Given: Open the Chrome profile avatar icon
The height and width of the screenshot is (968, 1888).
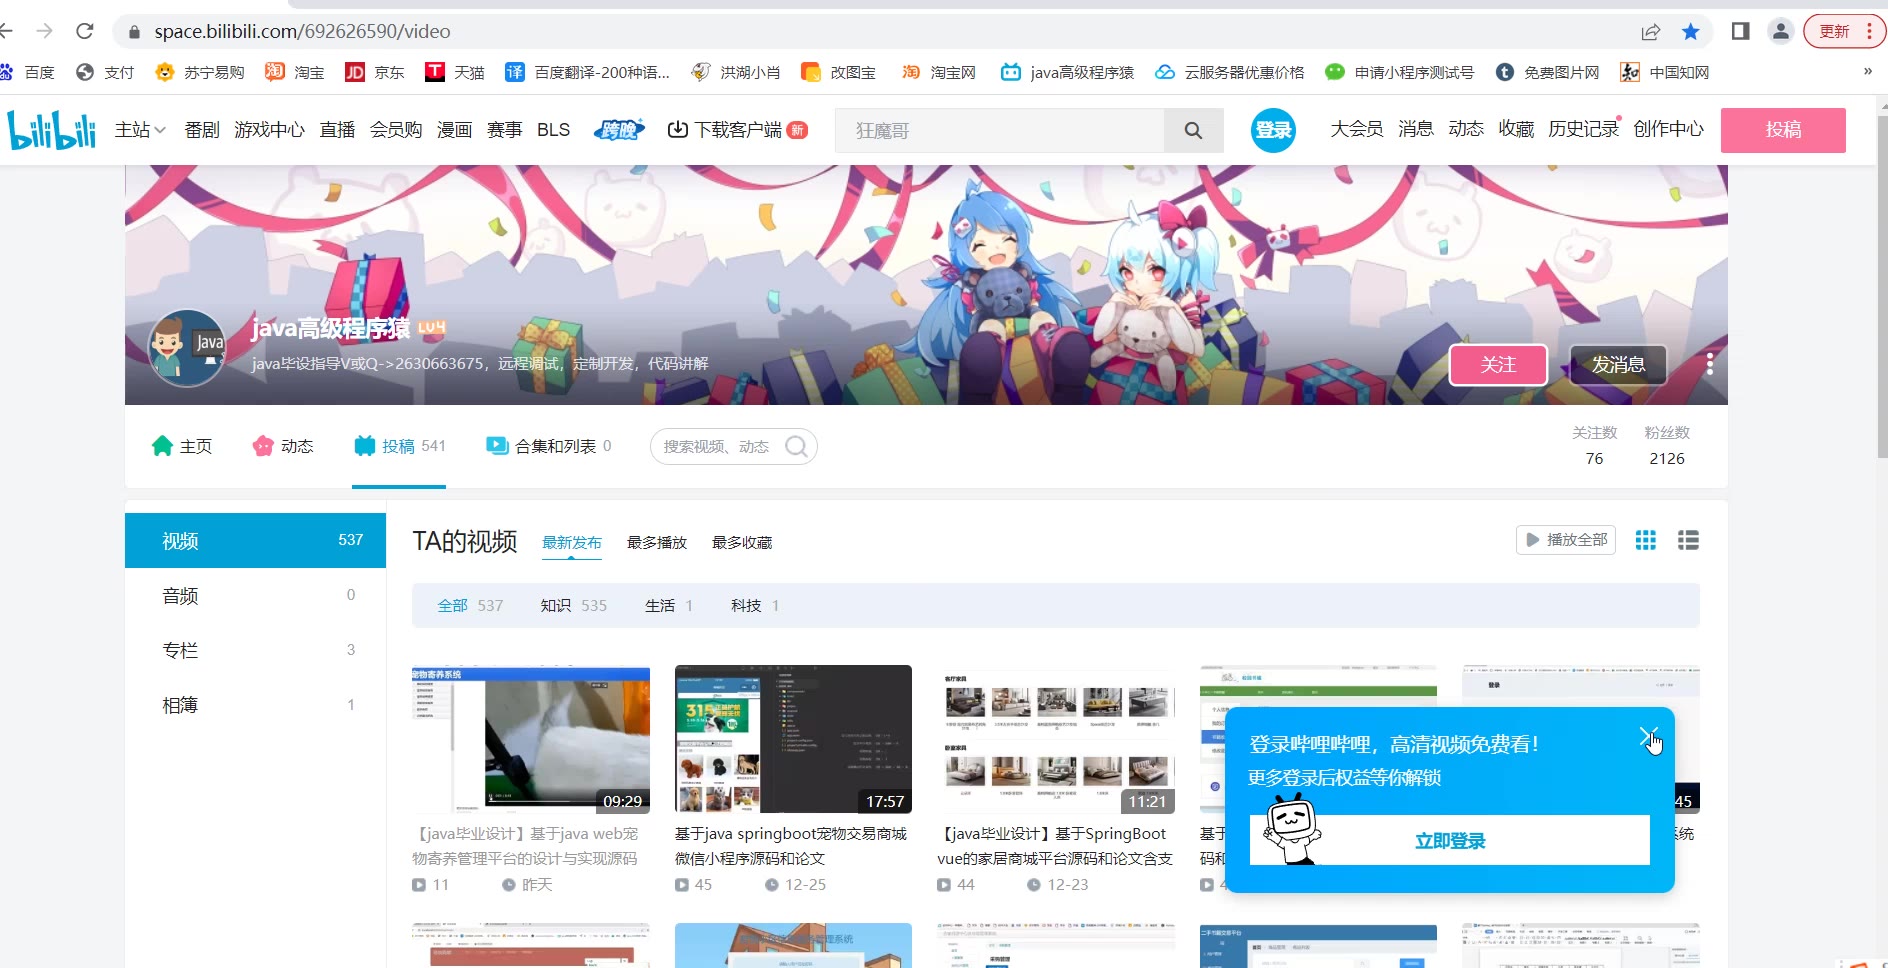Looking at the screenshot, I should tap(1781, 31).
